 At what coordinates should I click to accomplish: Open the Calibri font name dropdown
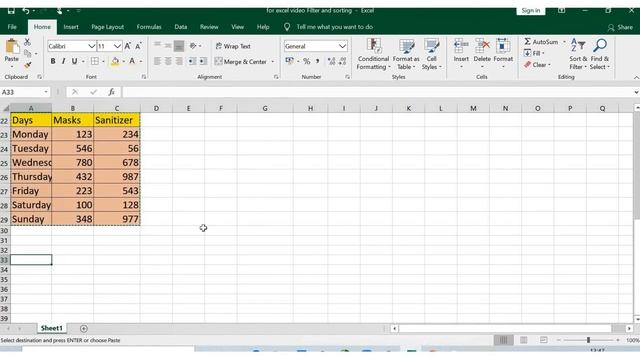coord(91,46)
